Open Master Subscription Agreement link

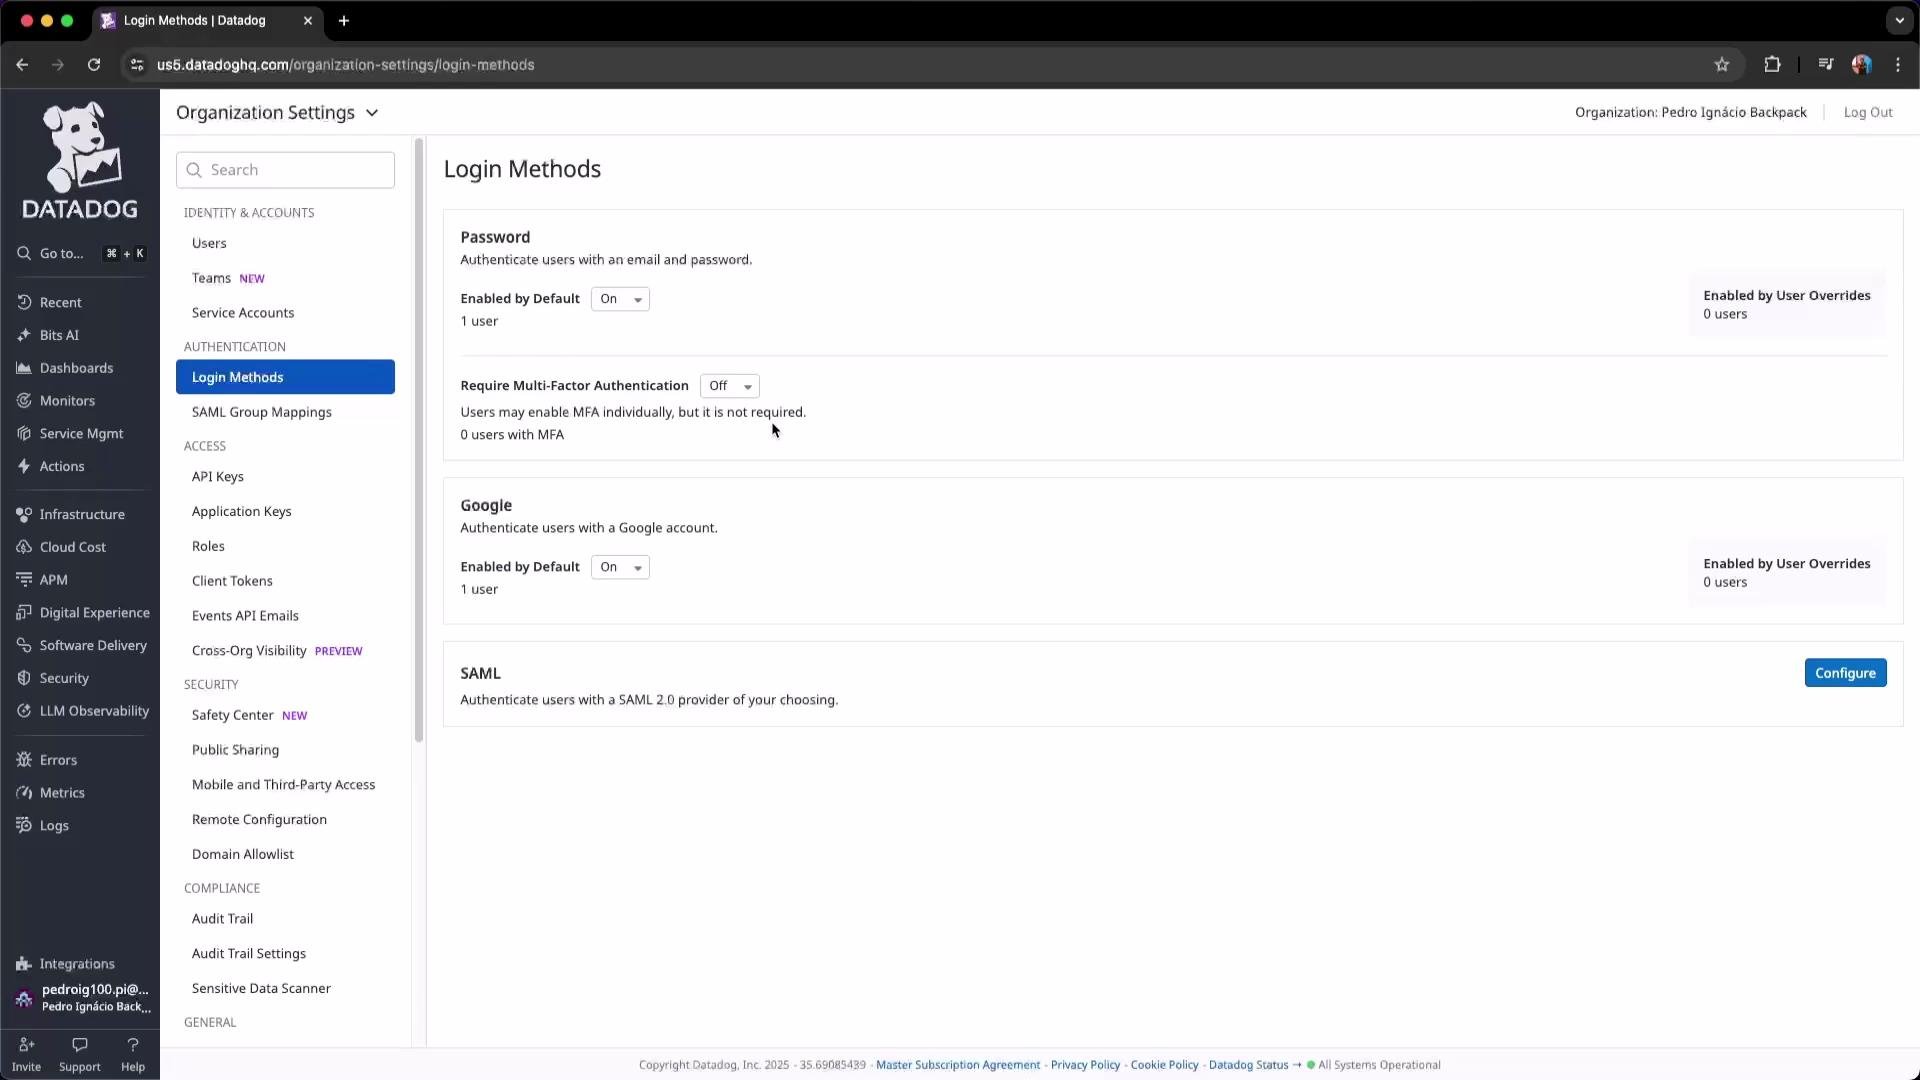tap(958, 1065)
